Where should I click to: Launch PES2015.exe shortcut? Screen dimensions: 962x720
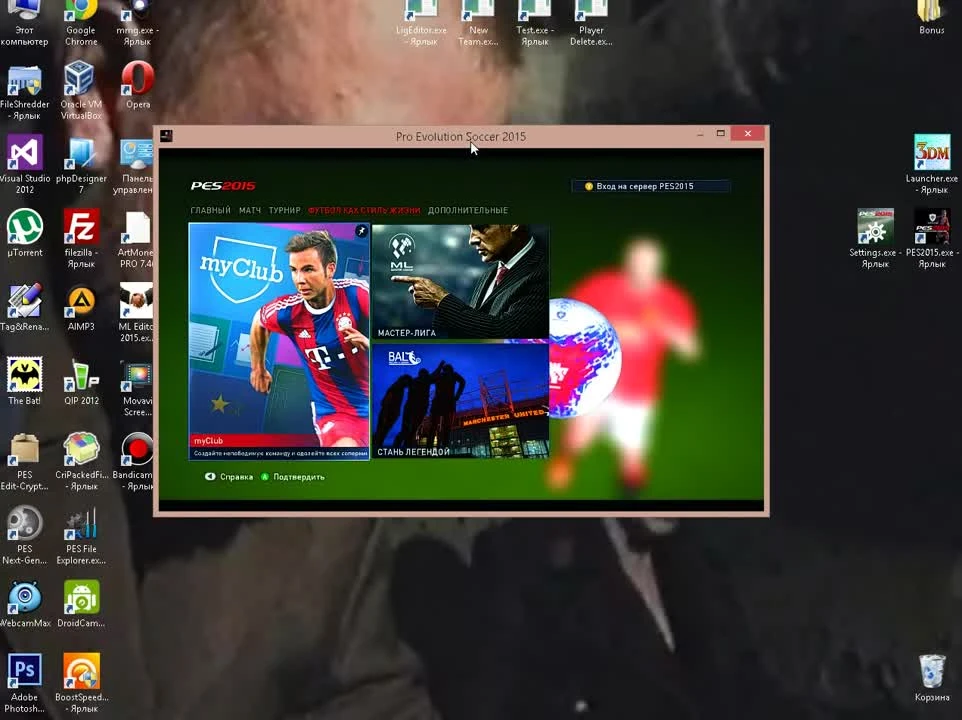click(x=932, y=238)
